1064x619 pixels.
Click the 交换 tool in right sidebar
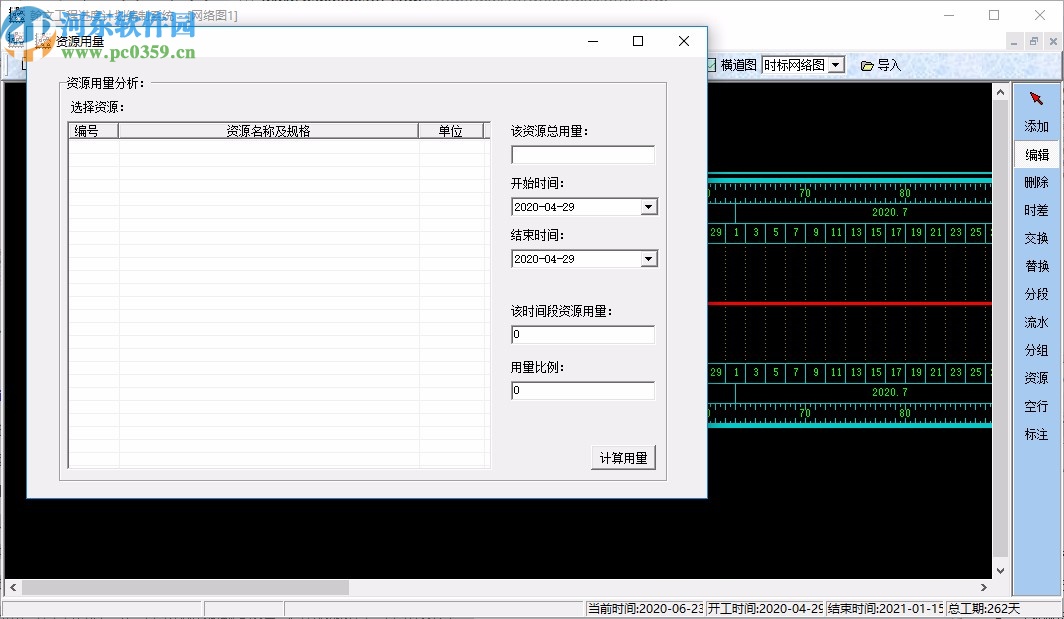[x=1036, y=238]
